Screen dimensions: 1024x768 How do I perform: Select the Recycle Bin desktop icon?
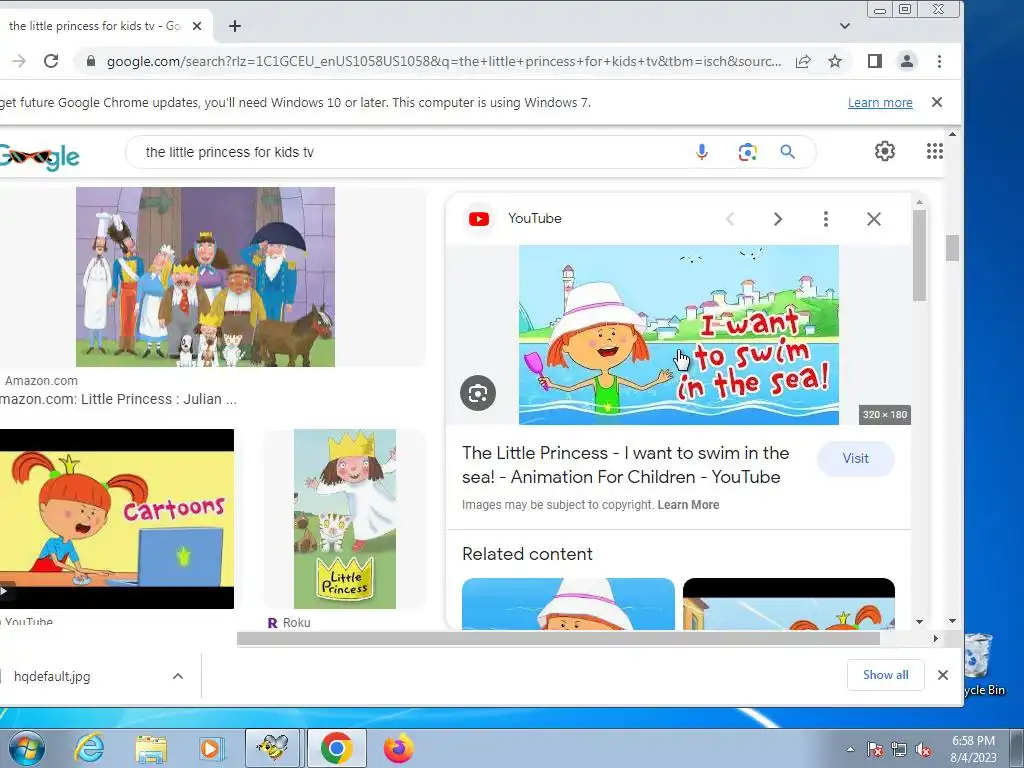[x=984, y=665]
